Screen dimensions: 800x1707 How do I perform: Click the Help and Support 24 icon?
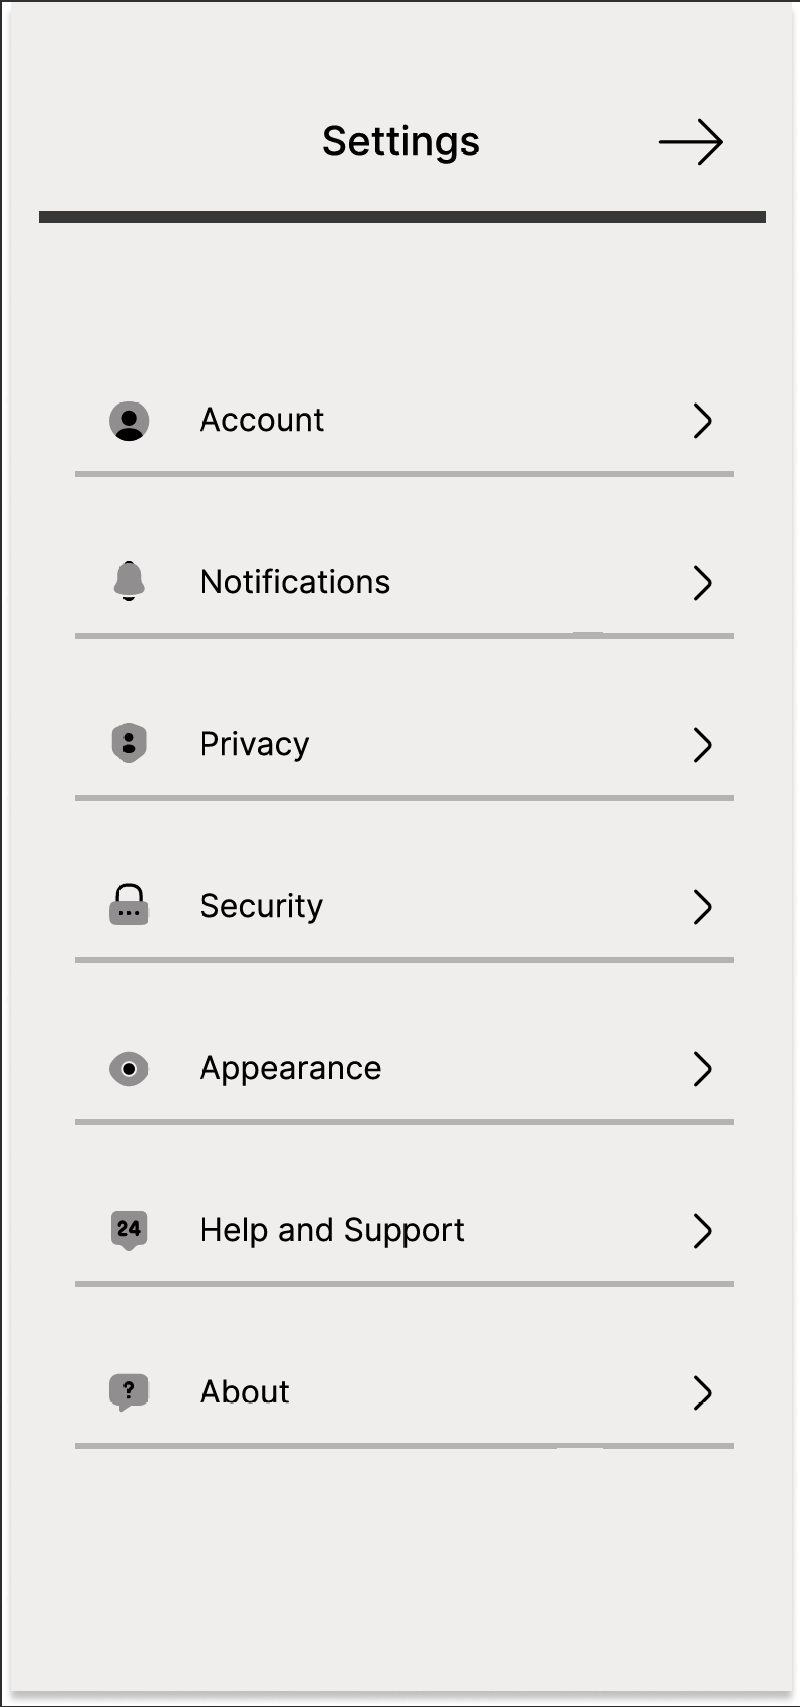129,1230
